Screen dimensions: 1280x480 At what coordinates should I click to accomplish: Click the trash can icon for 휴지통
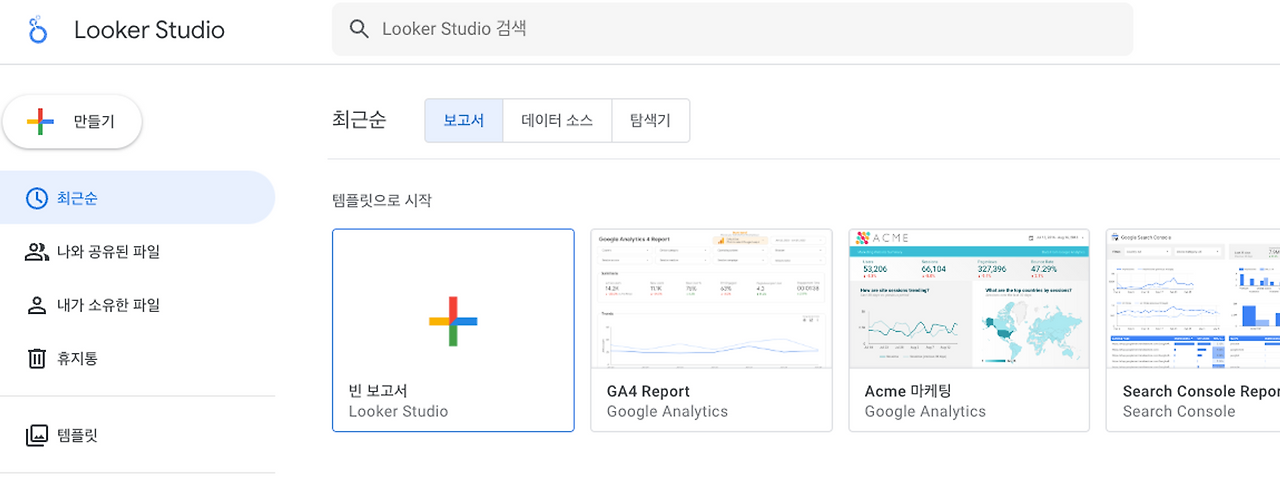[x=36, y=358]
